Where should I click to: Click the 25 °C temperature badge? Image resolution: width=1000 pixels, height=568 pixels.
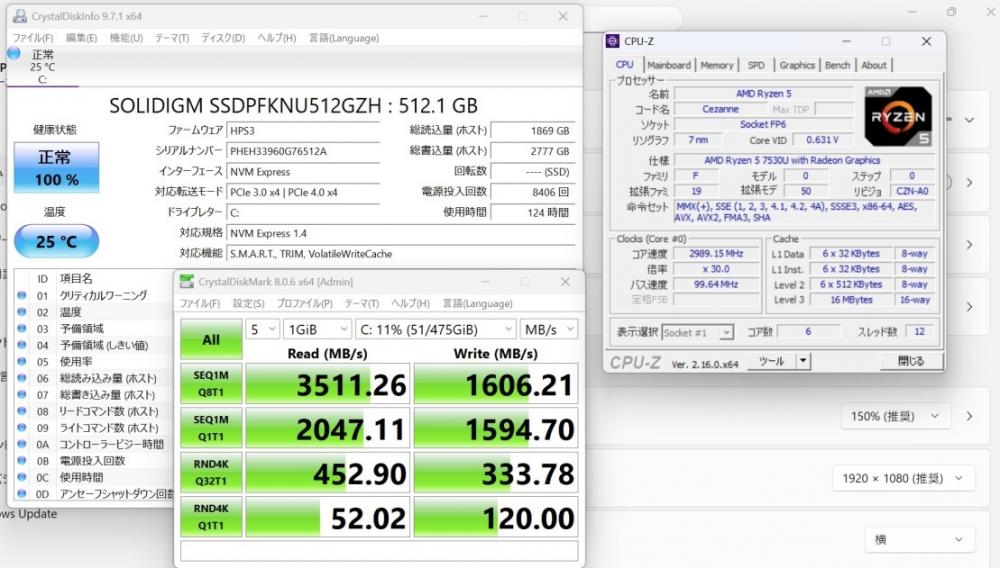pyautogui.click(x=56, y=241)
